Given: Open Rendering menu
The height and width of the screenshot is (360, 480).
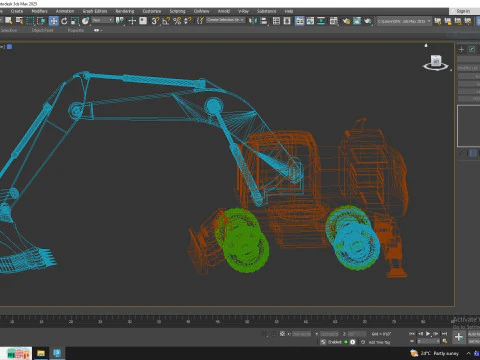Looking at the screenshot, I should (x=125, y=11).
